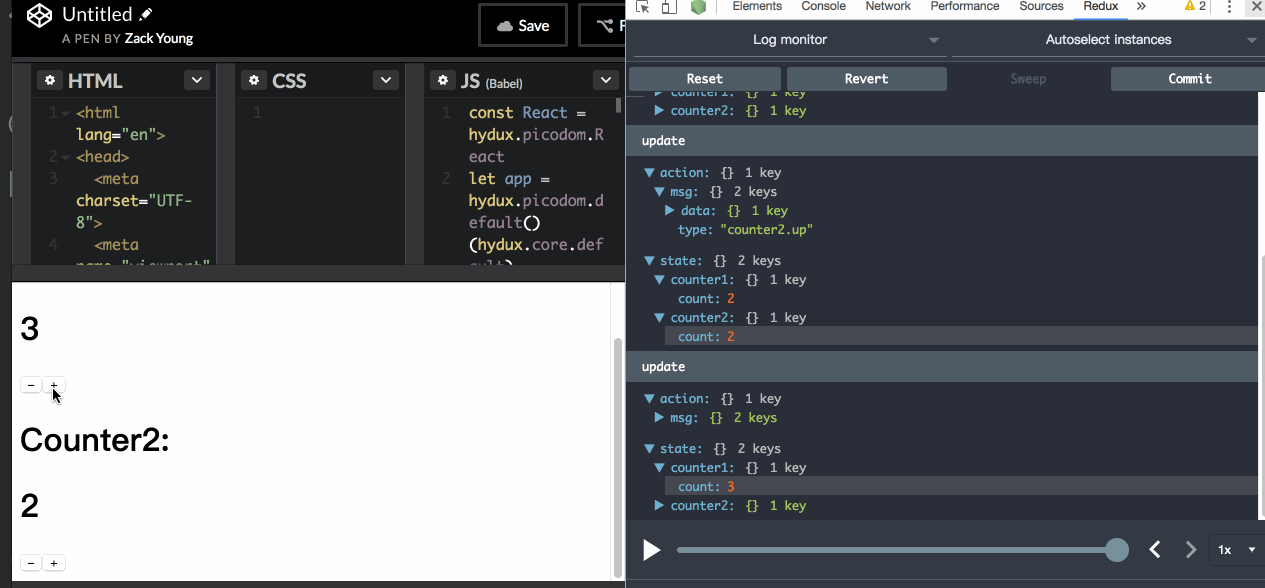The height and width of the screenshot is (588, 1265).
Task: Expand the msg node in last update action
Action: coord(660,418)
